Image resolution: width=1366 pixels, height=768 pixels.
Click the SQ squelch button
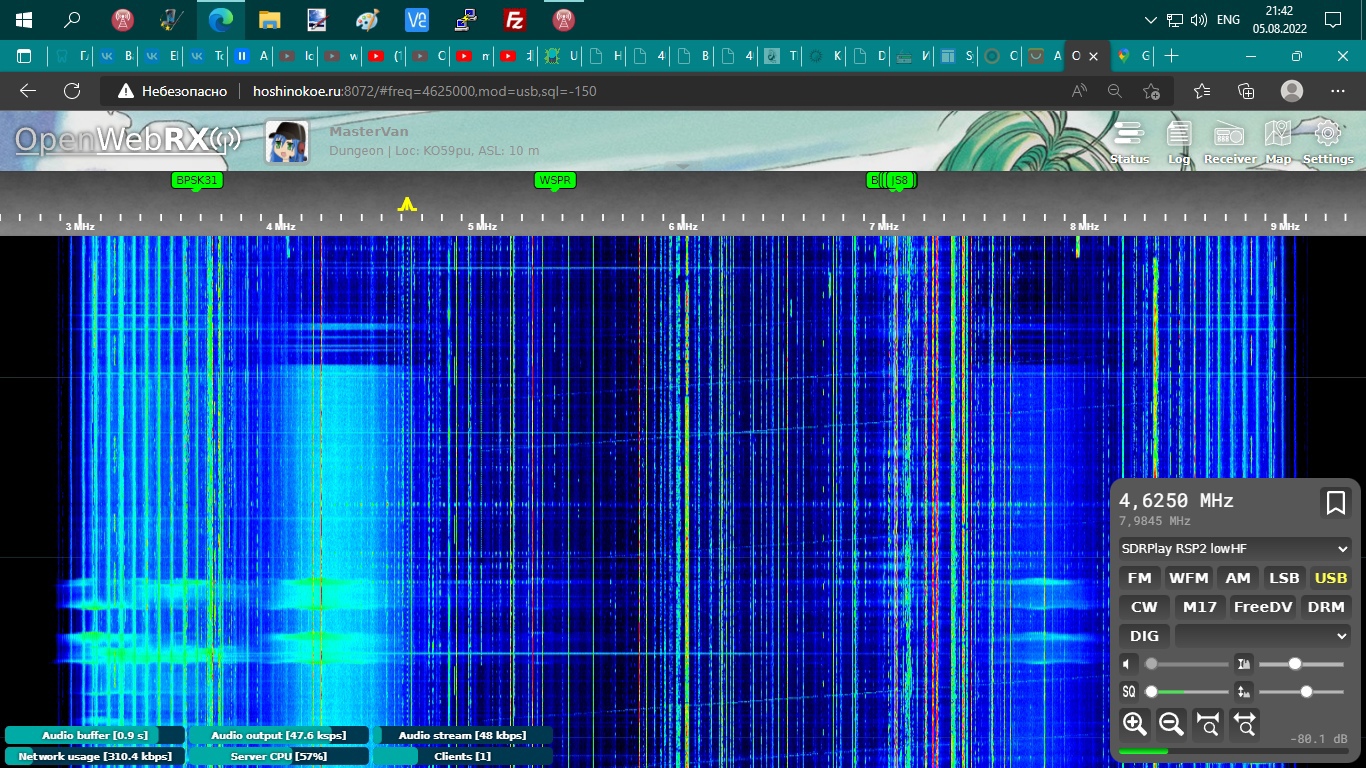[x=1128, y=691]
